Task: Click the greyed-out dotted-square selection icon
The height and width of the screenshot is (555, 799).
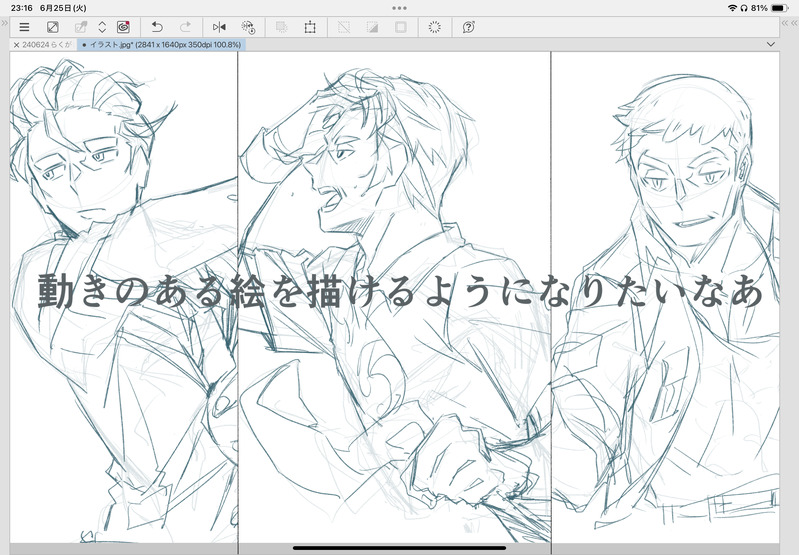Action: pyautogui.click(x=281, y=27)
